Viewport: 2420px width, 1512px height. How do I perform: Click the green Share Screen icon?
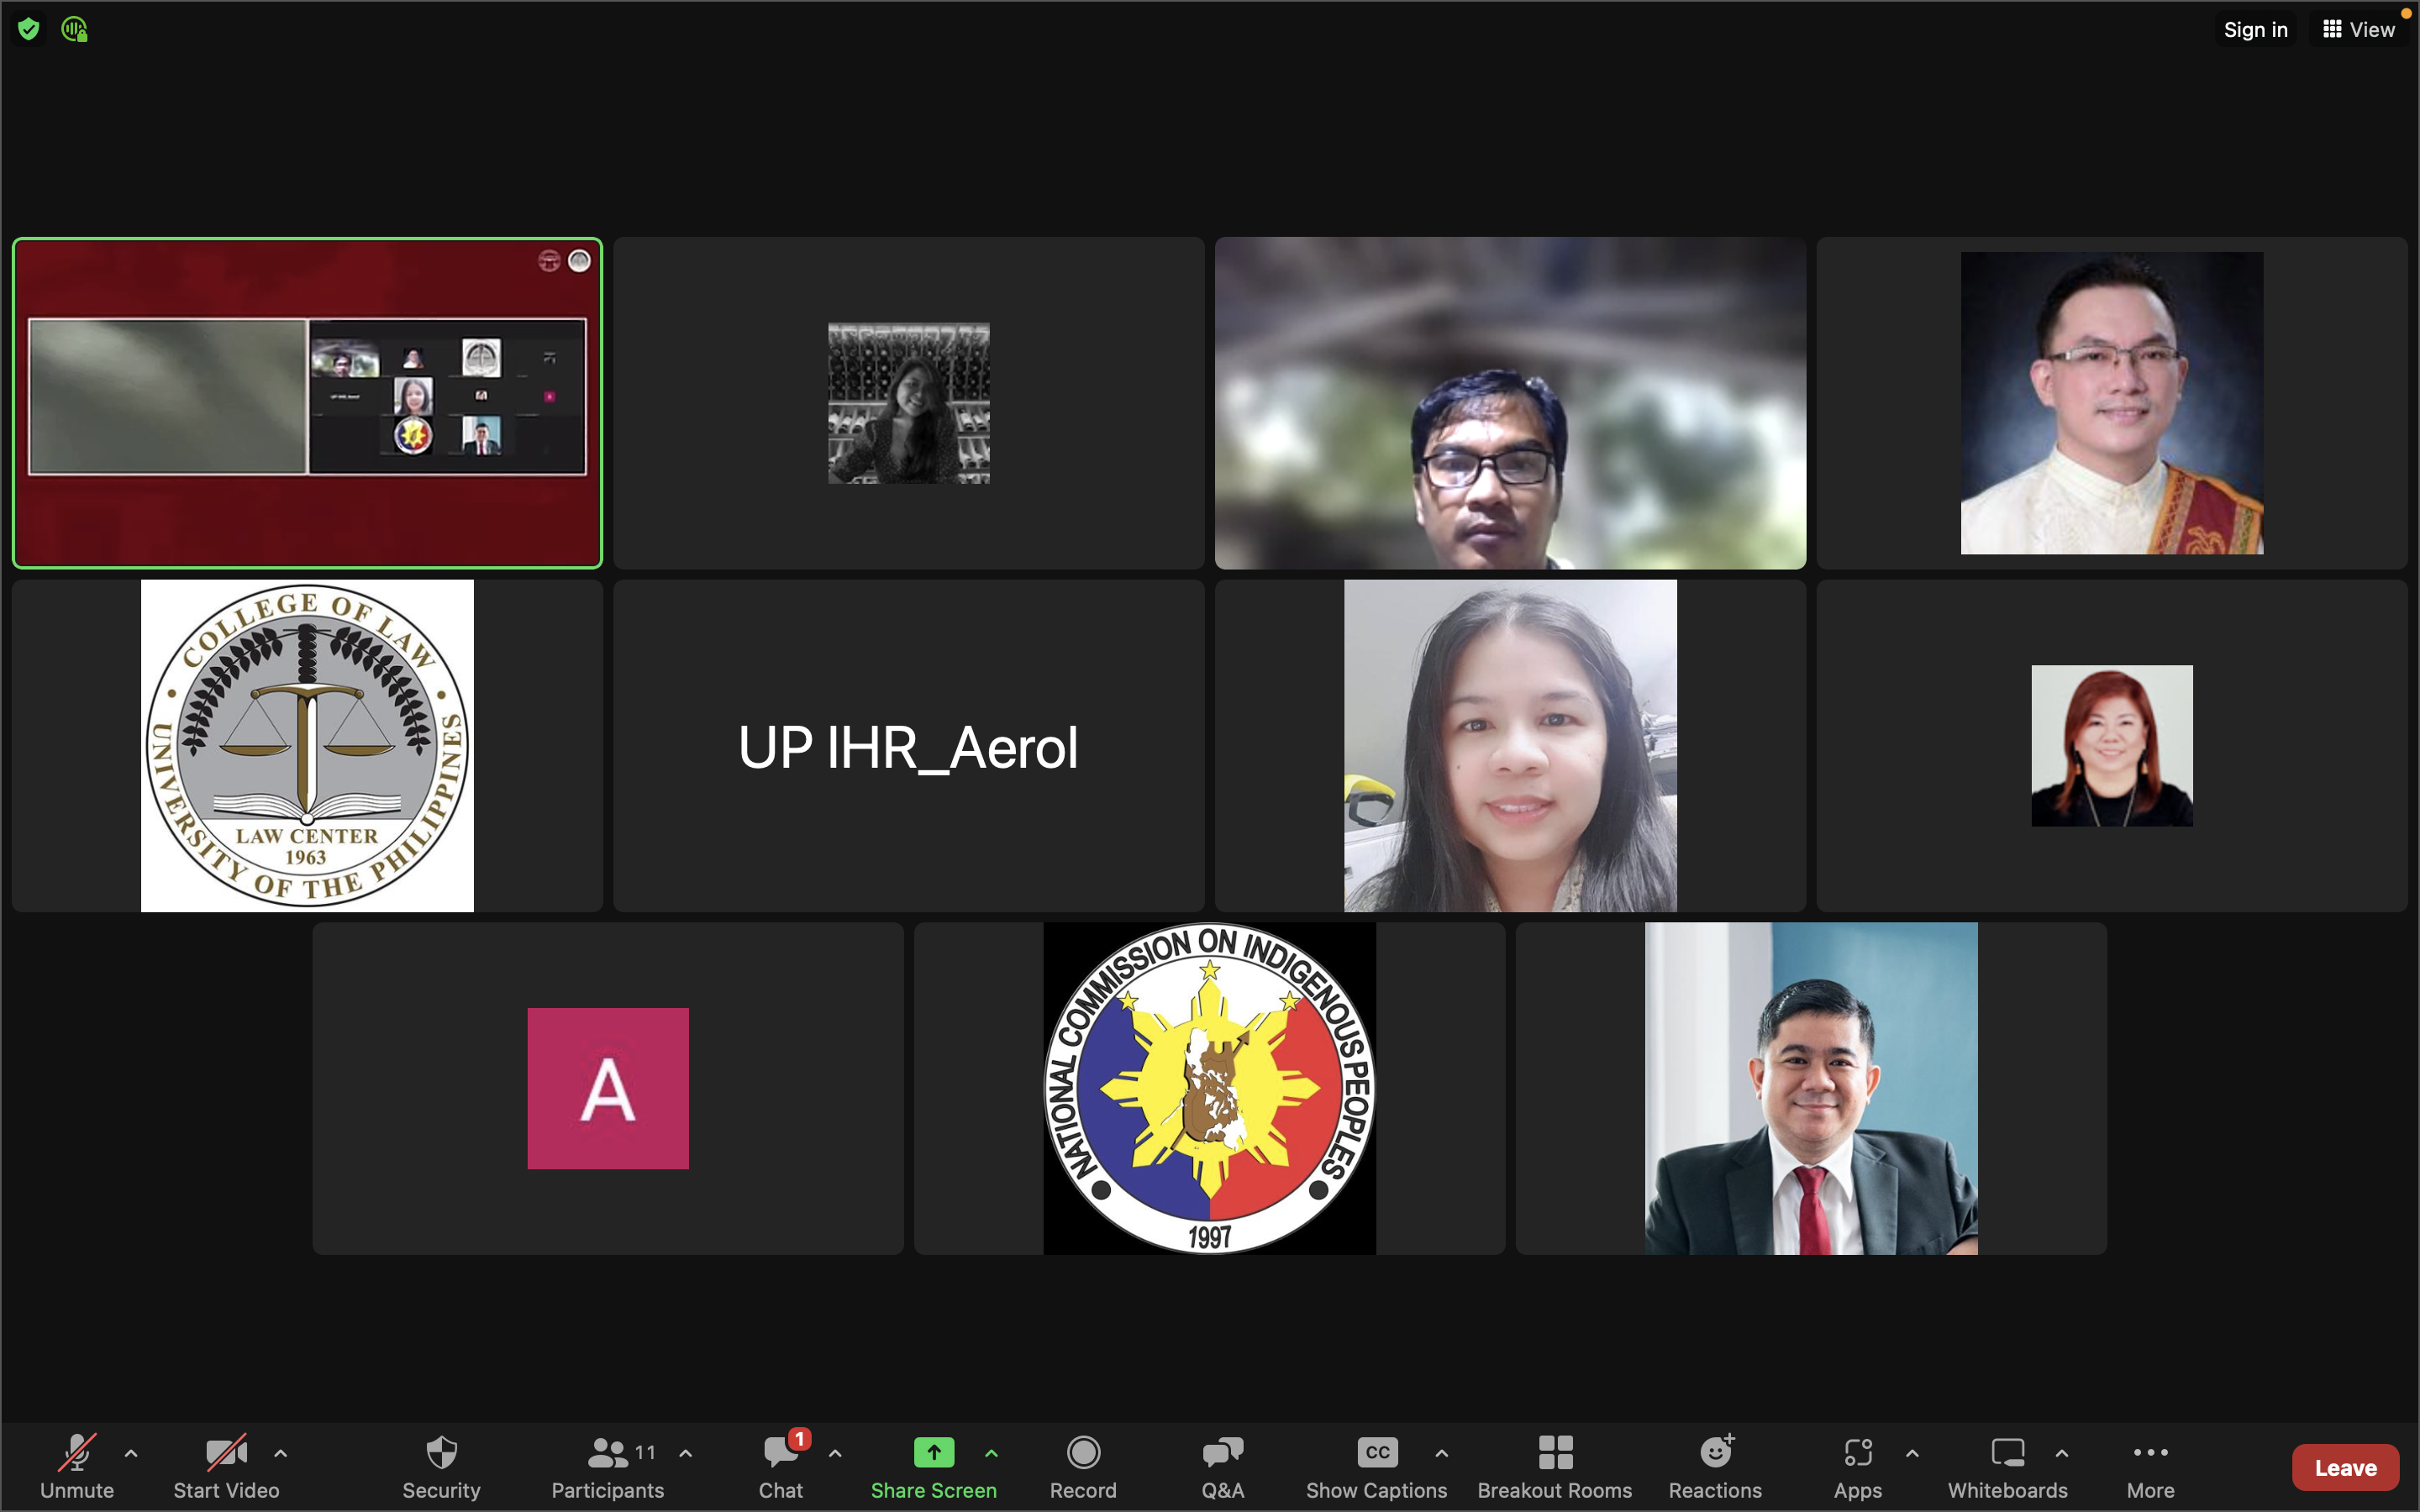(x=933, y=1452)
